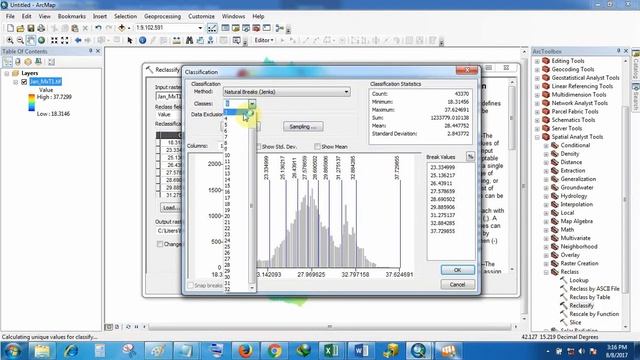Create a new map document icon
Viewport: 640px width, 360px height.
pyautogui.click(x=10, y=28)
